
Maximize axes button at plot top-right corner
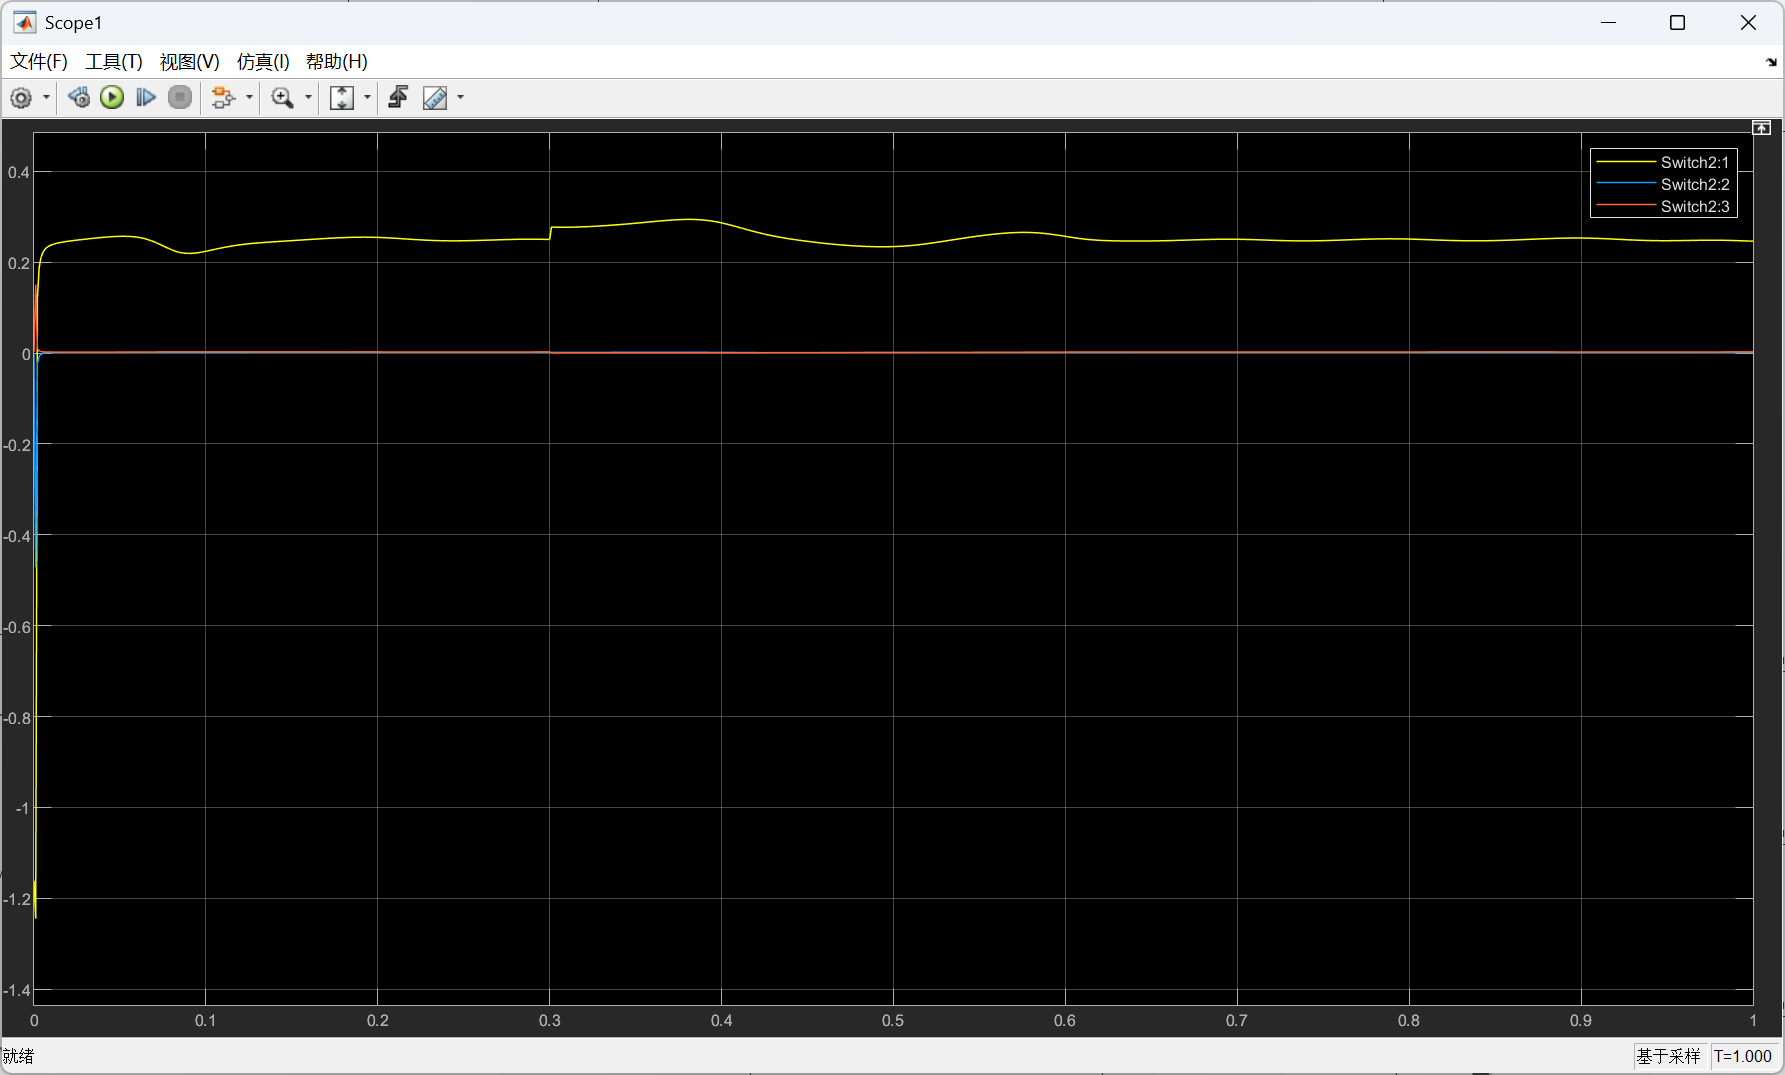(x=1762, y=128)
